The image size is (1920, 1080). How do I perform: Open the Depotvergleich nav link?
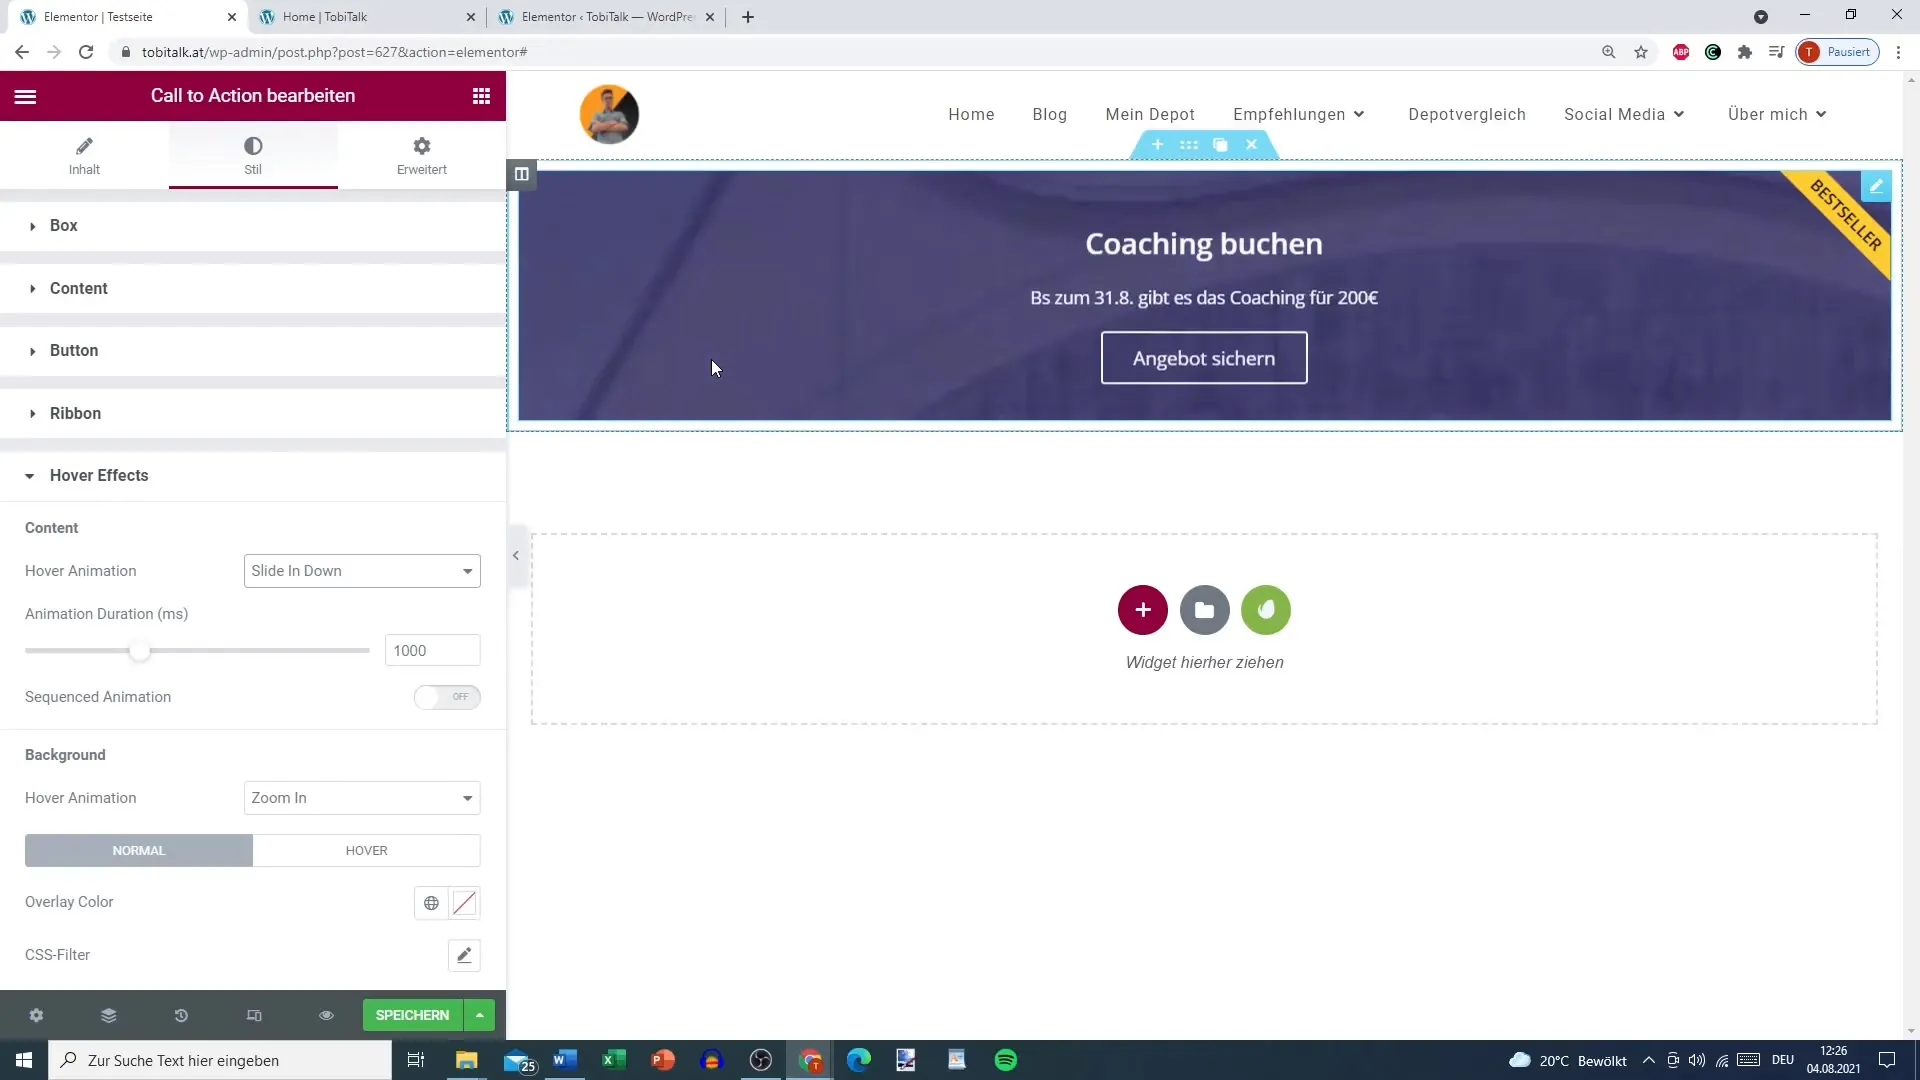(1467, 114)
